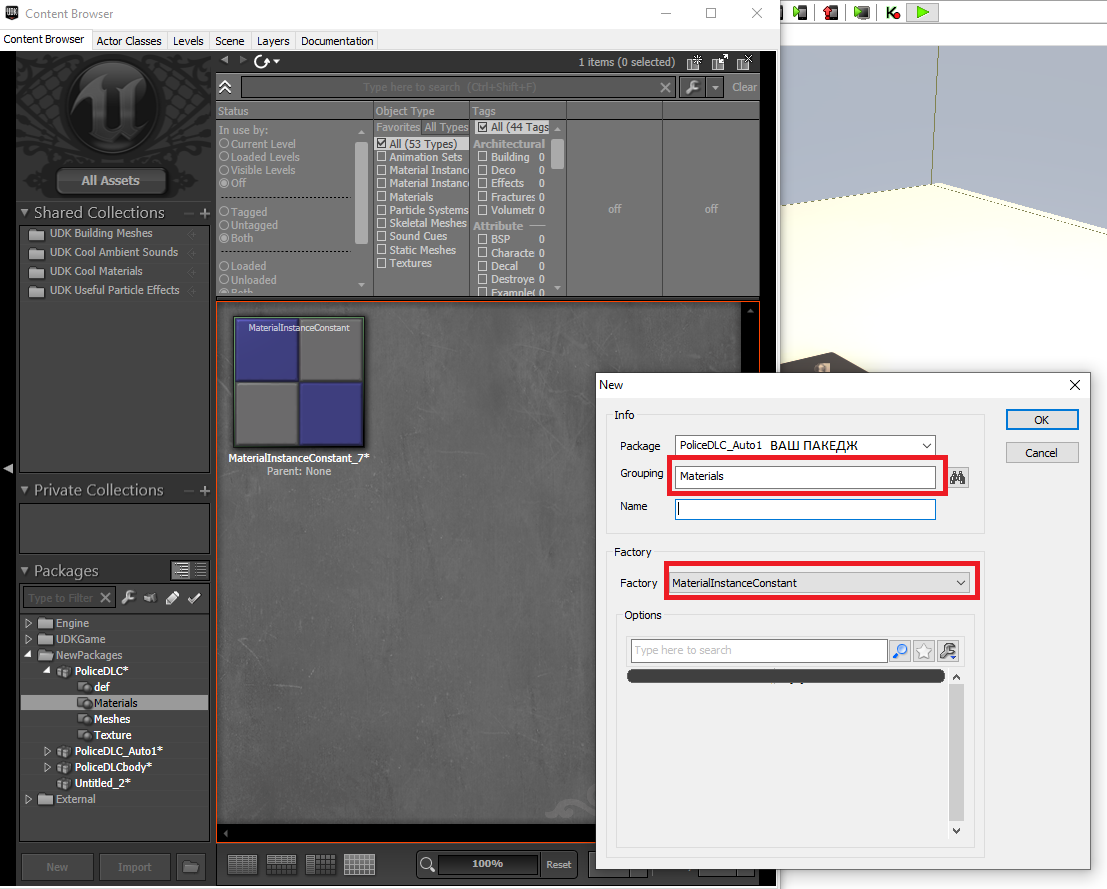The height and width of the screenshot is (889, 1107).
Task: Click the Cancel button in New dialog
Action: tap(1041, 453)
